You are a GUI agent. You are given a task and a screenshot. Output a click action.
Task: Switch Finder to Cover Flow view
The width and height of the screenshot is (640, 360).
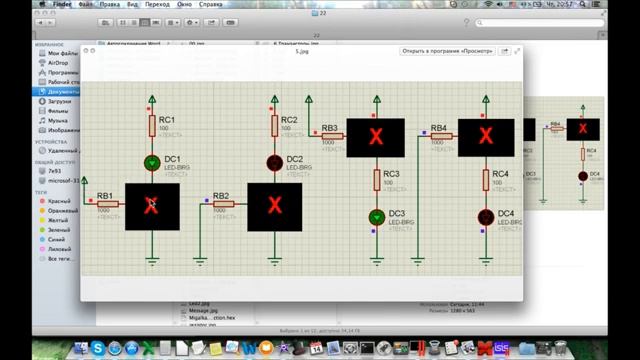click(156, 23)
